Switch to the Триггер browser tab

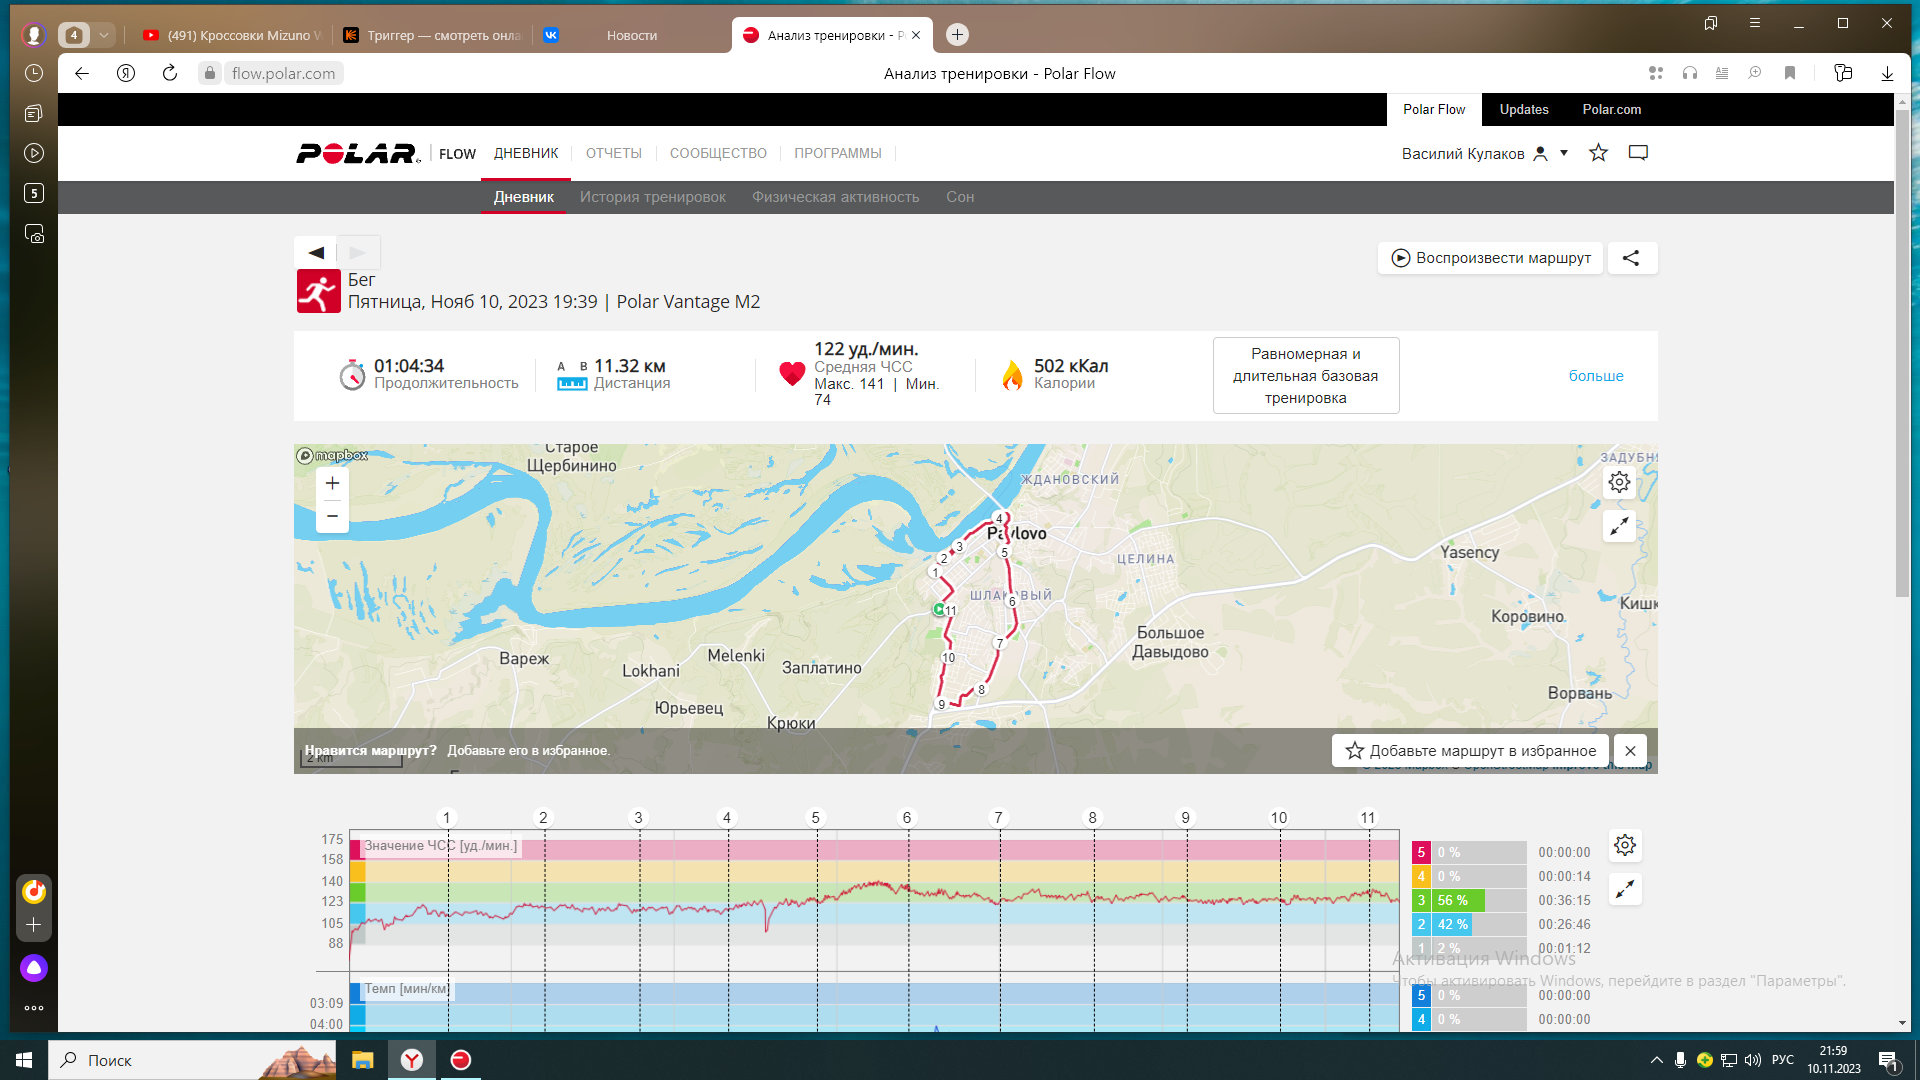(432, 35)
